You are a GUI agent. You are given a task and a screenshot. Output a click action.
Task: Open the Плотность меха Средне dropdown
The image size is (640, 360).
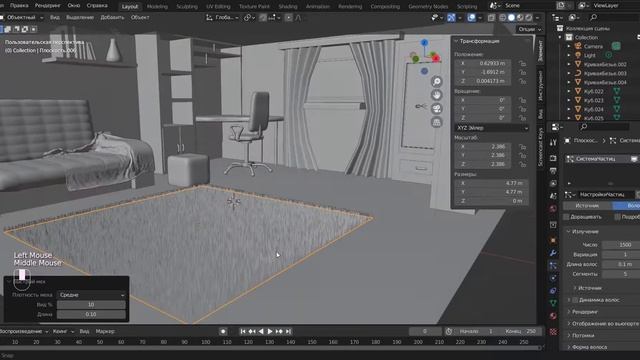[91, 295]
